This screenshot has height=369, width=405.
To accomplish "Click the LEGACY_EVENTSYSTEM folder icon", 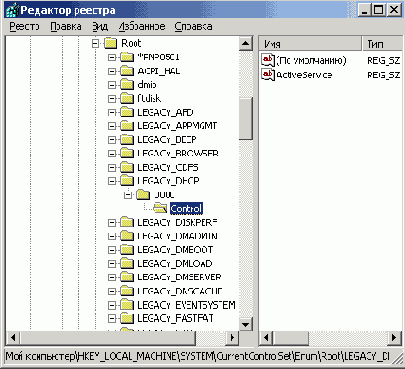I will coord(127,305).
